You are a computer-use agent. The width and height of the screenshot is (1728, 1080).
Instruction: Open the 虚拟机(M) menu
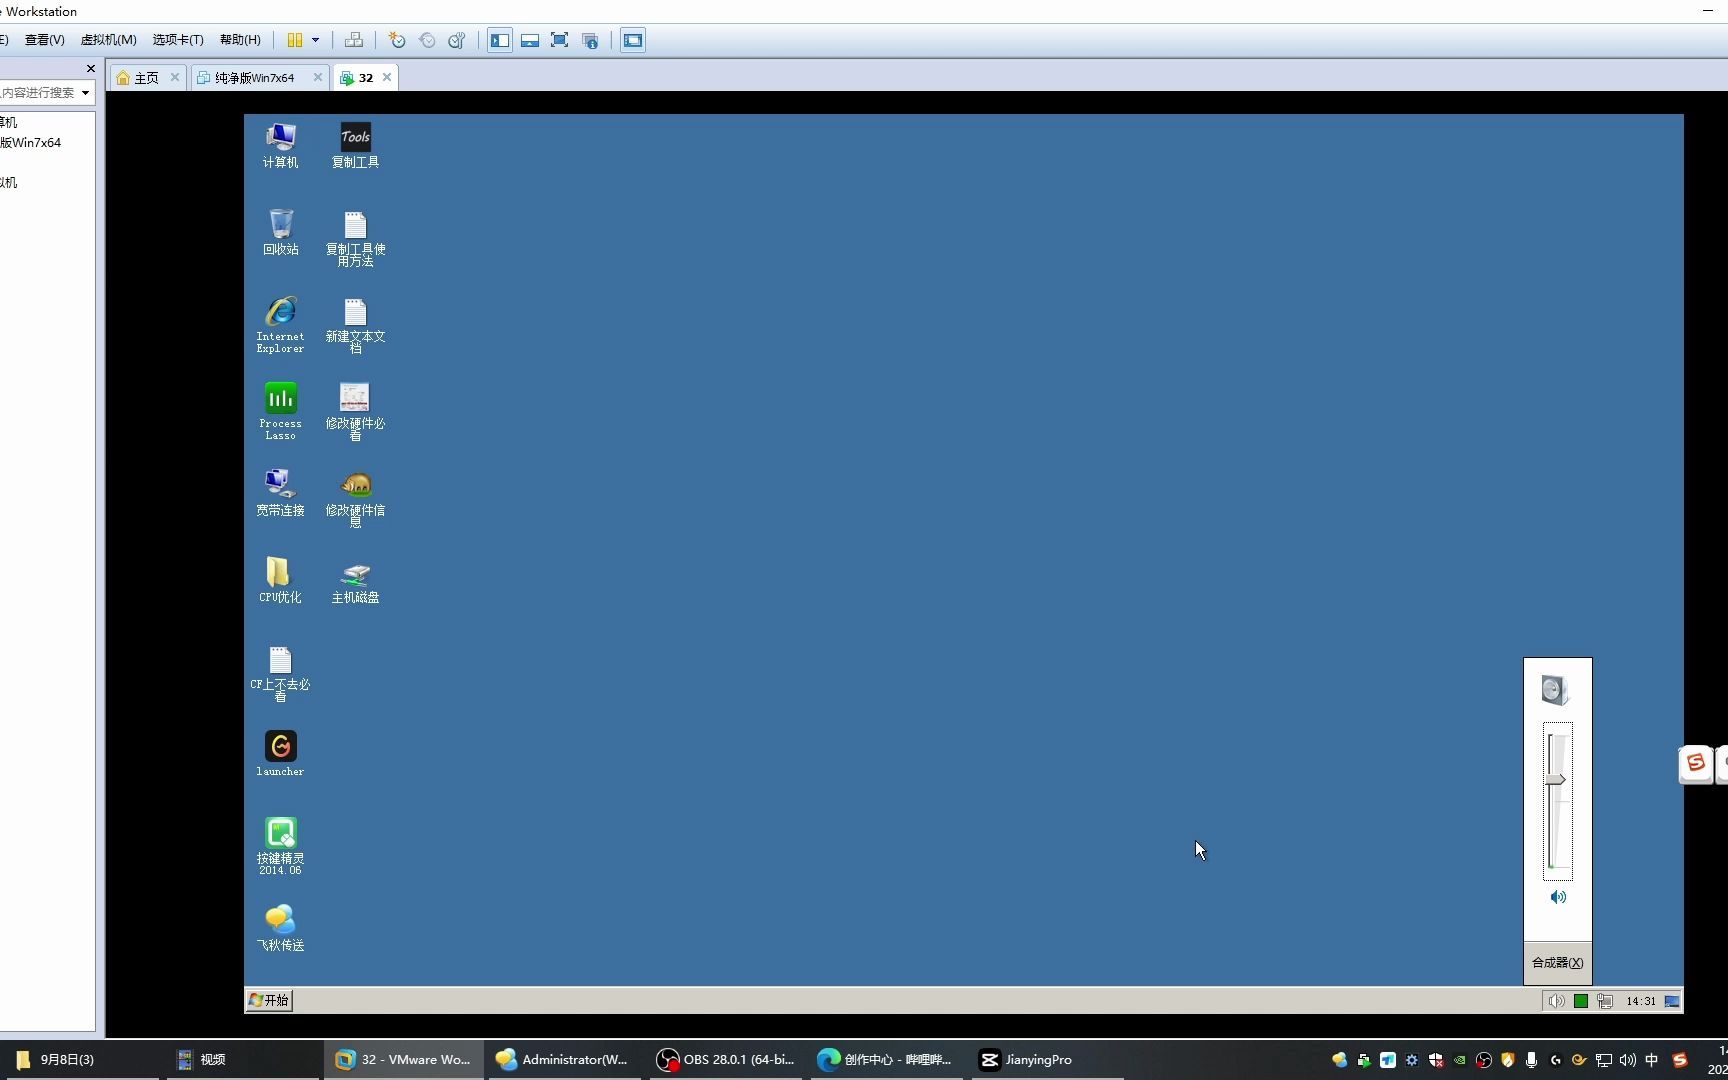point(108,40)
